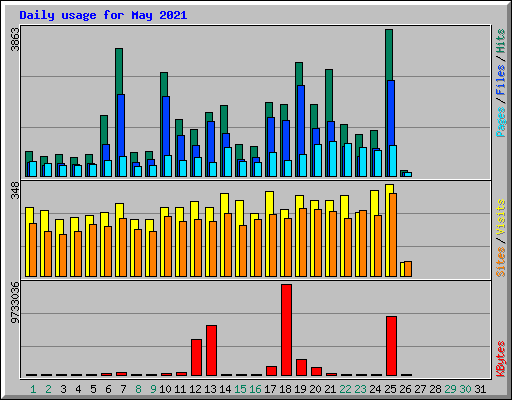Click day 27 on the x-axis
Image resolution: width=512 pixels, height=400 pixels.
tap(420, 389)
